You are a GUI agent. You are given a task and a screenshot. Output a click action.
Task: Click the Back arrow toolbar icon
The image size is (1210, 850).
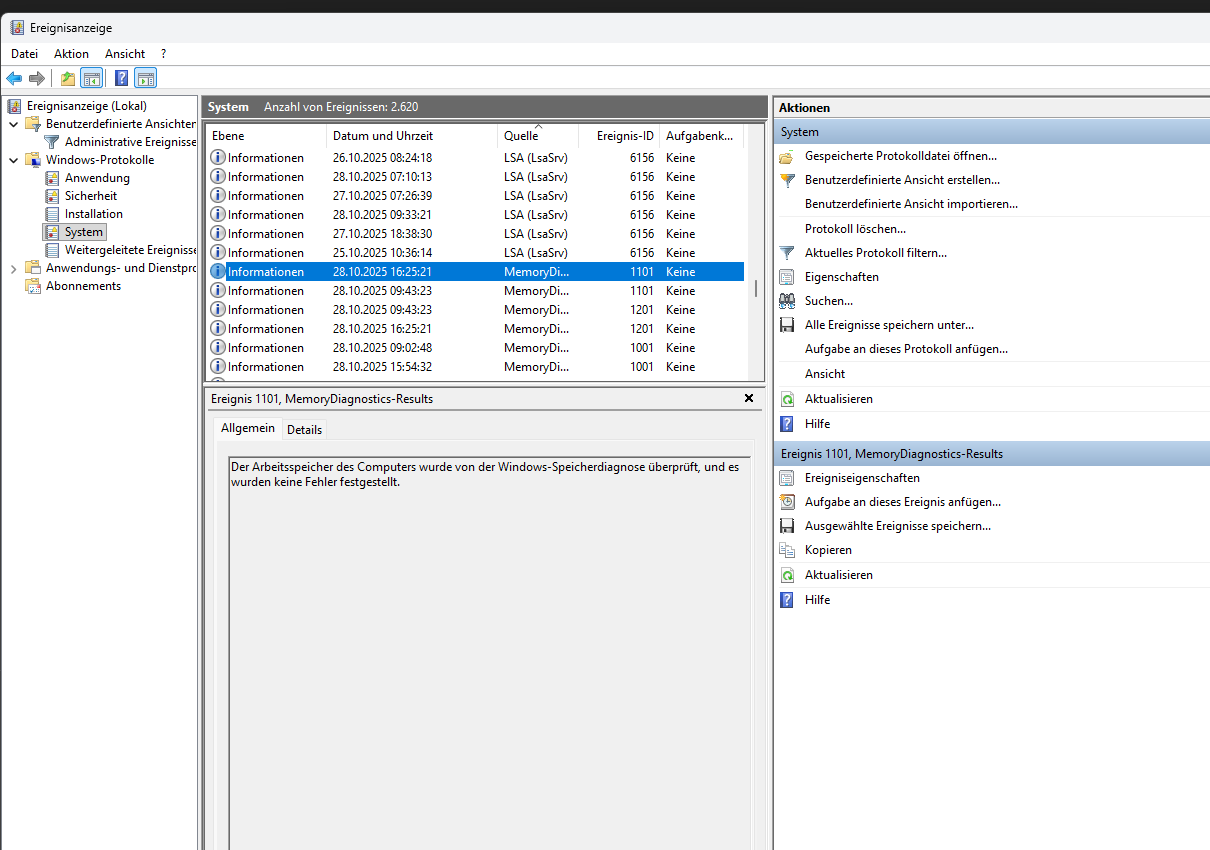14,78
